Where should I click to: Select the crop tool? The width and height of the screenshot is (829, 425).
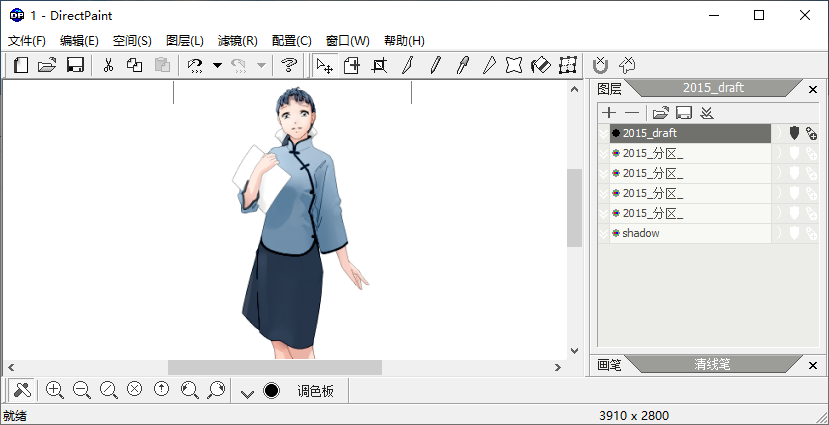[379, 66]
